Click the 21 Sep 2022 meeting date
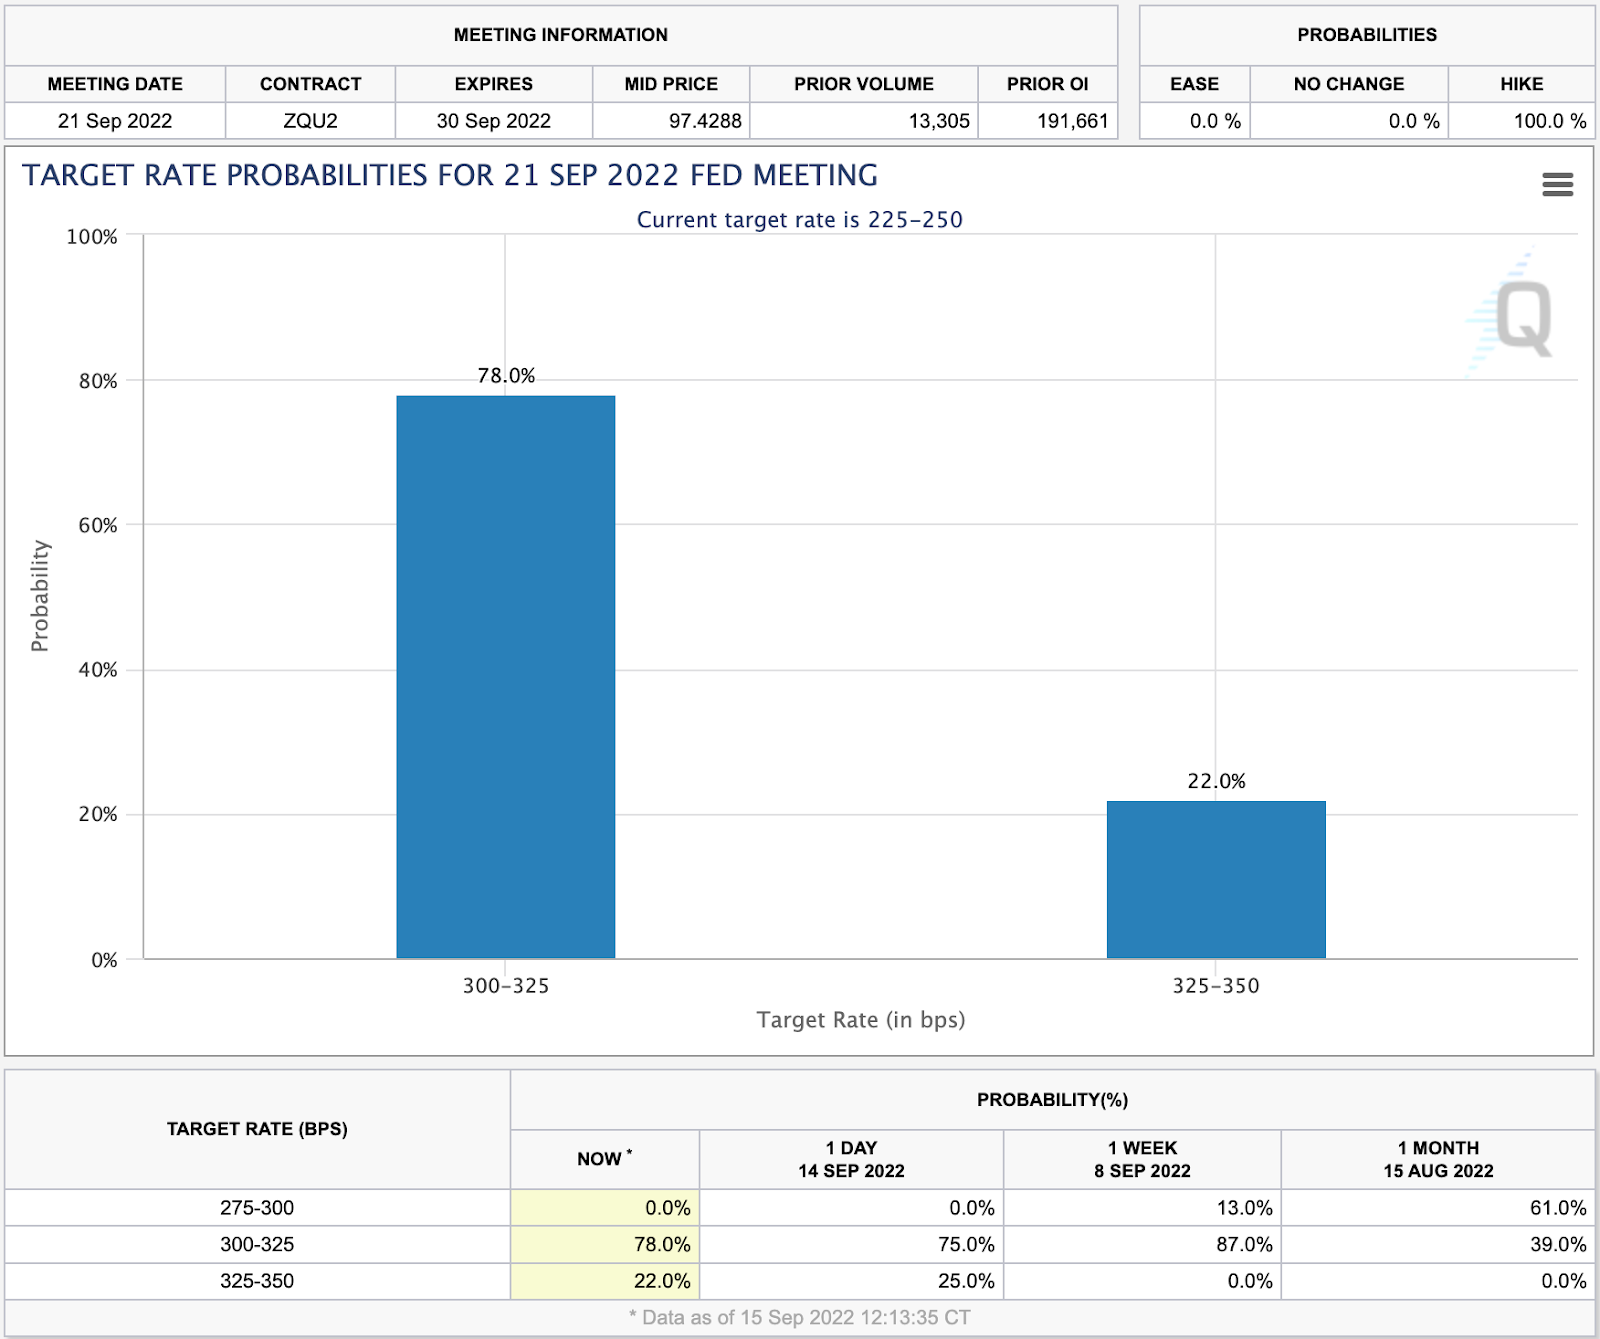The width and height of the screenshot is (1600, 1339). [x=114, y=121]
